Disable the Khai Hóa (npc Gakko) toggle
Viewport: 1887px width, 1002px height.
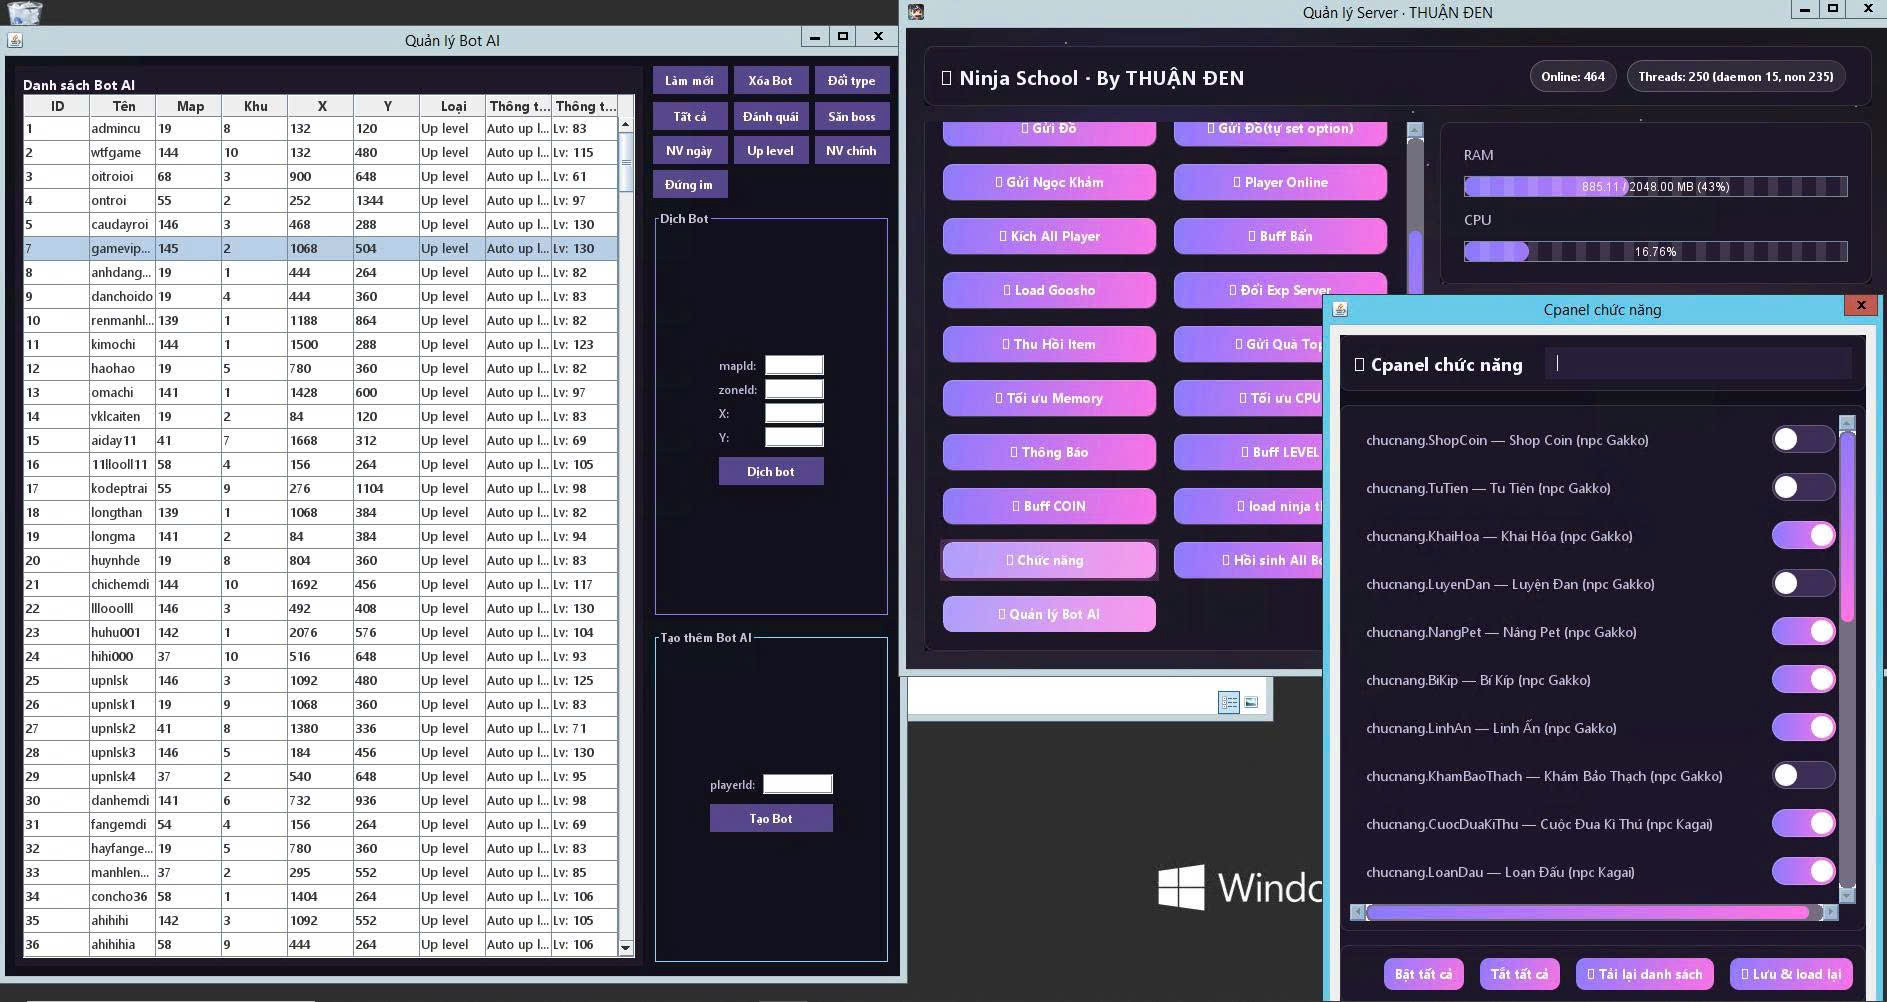click(1803, 536)
